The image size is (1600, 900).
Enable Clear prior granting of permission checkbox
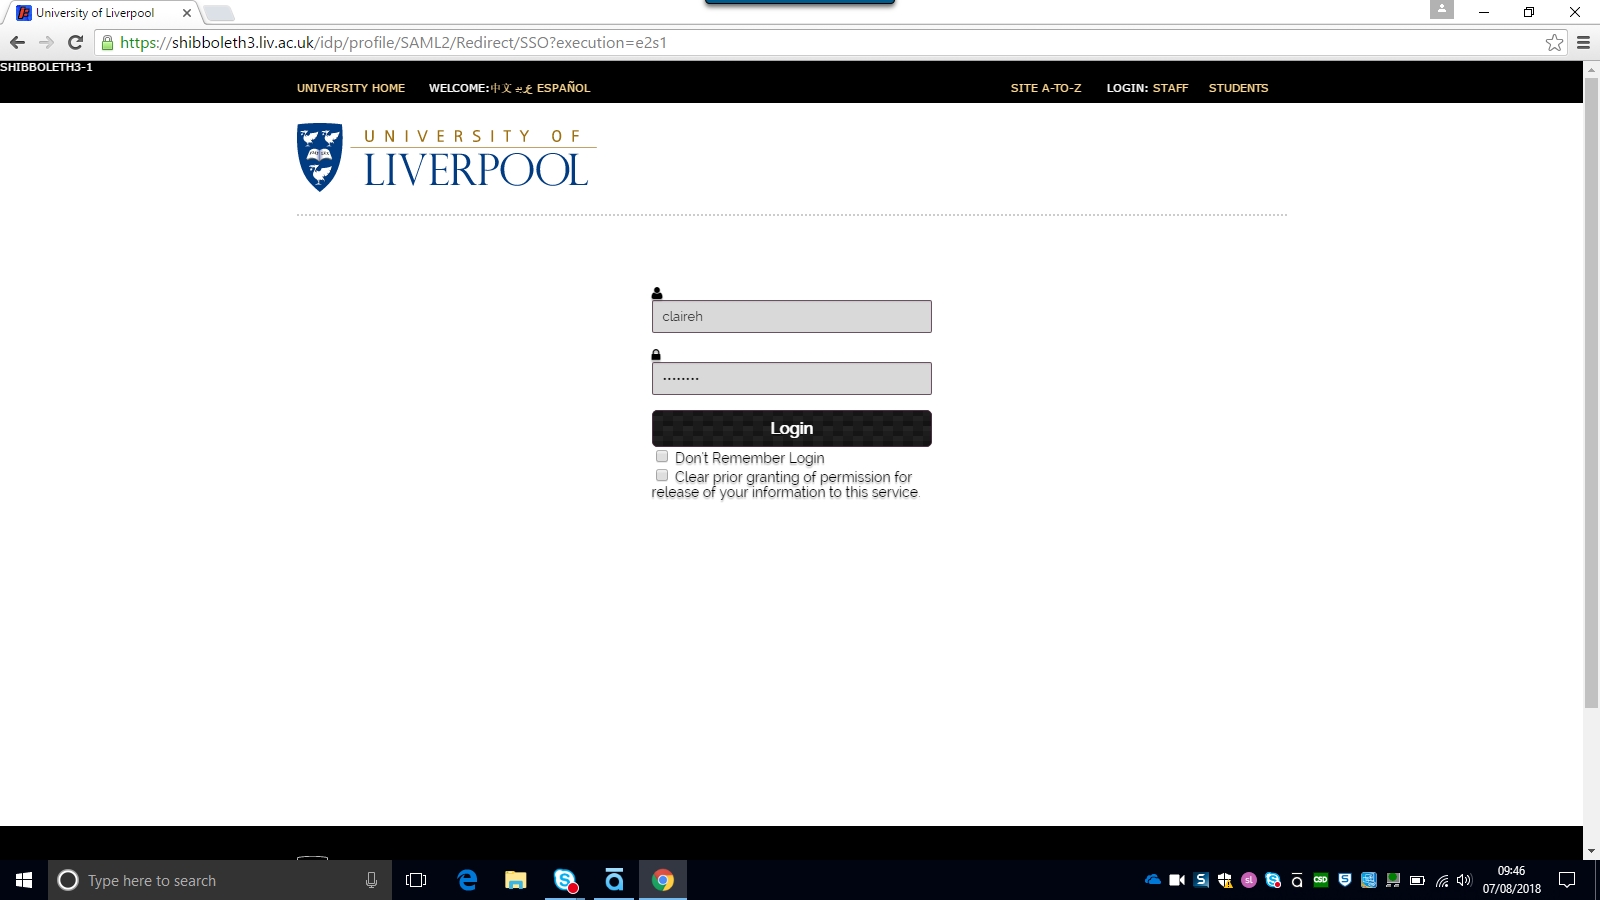(661, 476)
